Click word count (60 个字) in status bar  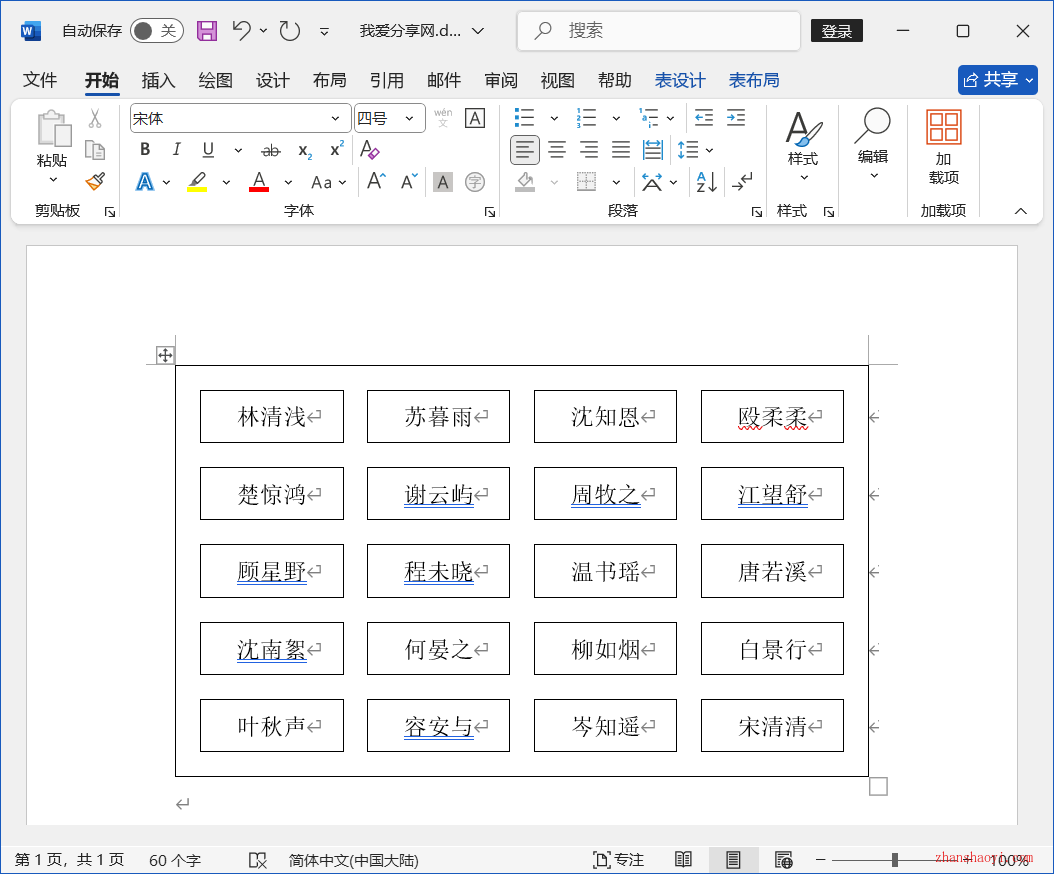pyautogui.click(x=175, y=860)
